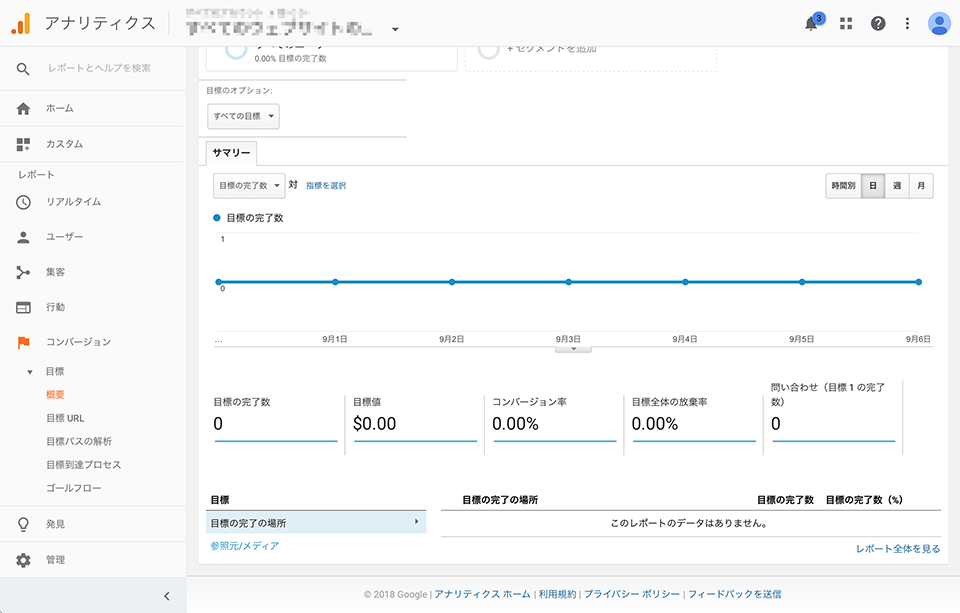This screenshot has height=613, width=960.
Task: Open the three-dot more options menu
Action: 907,24
